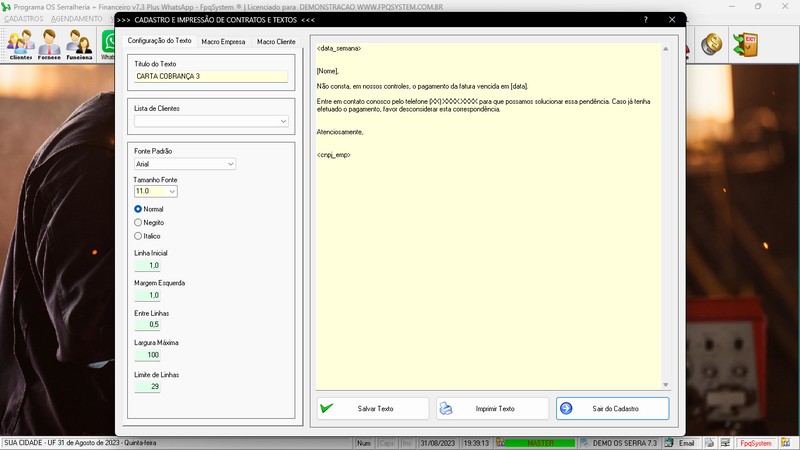800x450 pixels.
Task: Open the CADASTROS menu
Action: (x=23, y=19)
